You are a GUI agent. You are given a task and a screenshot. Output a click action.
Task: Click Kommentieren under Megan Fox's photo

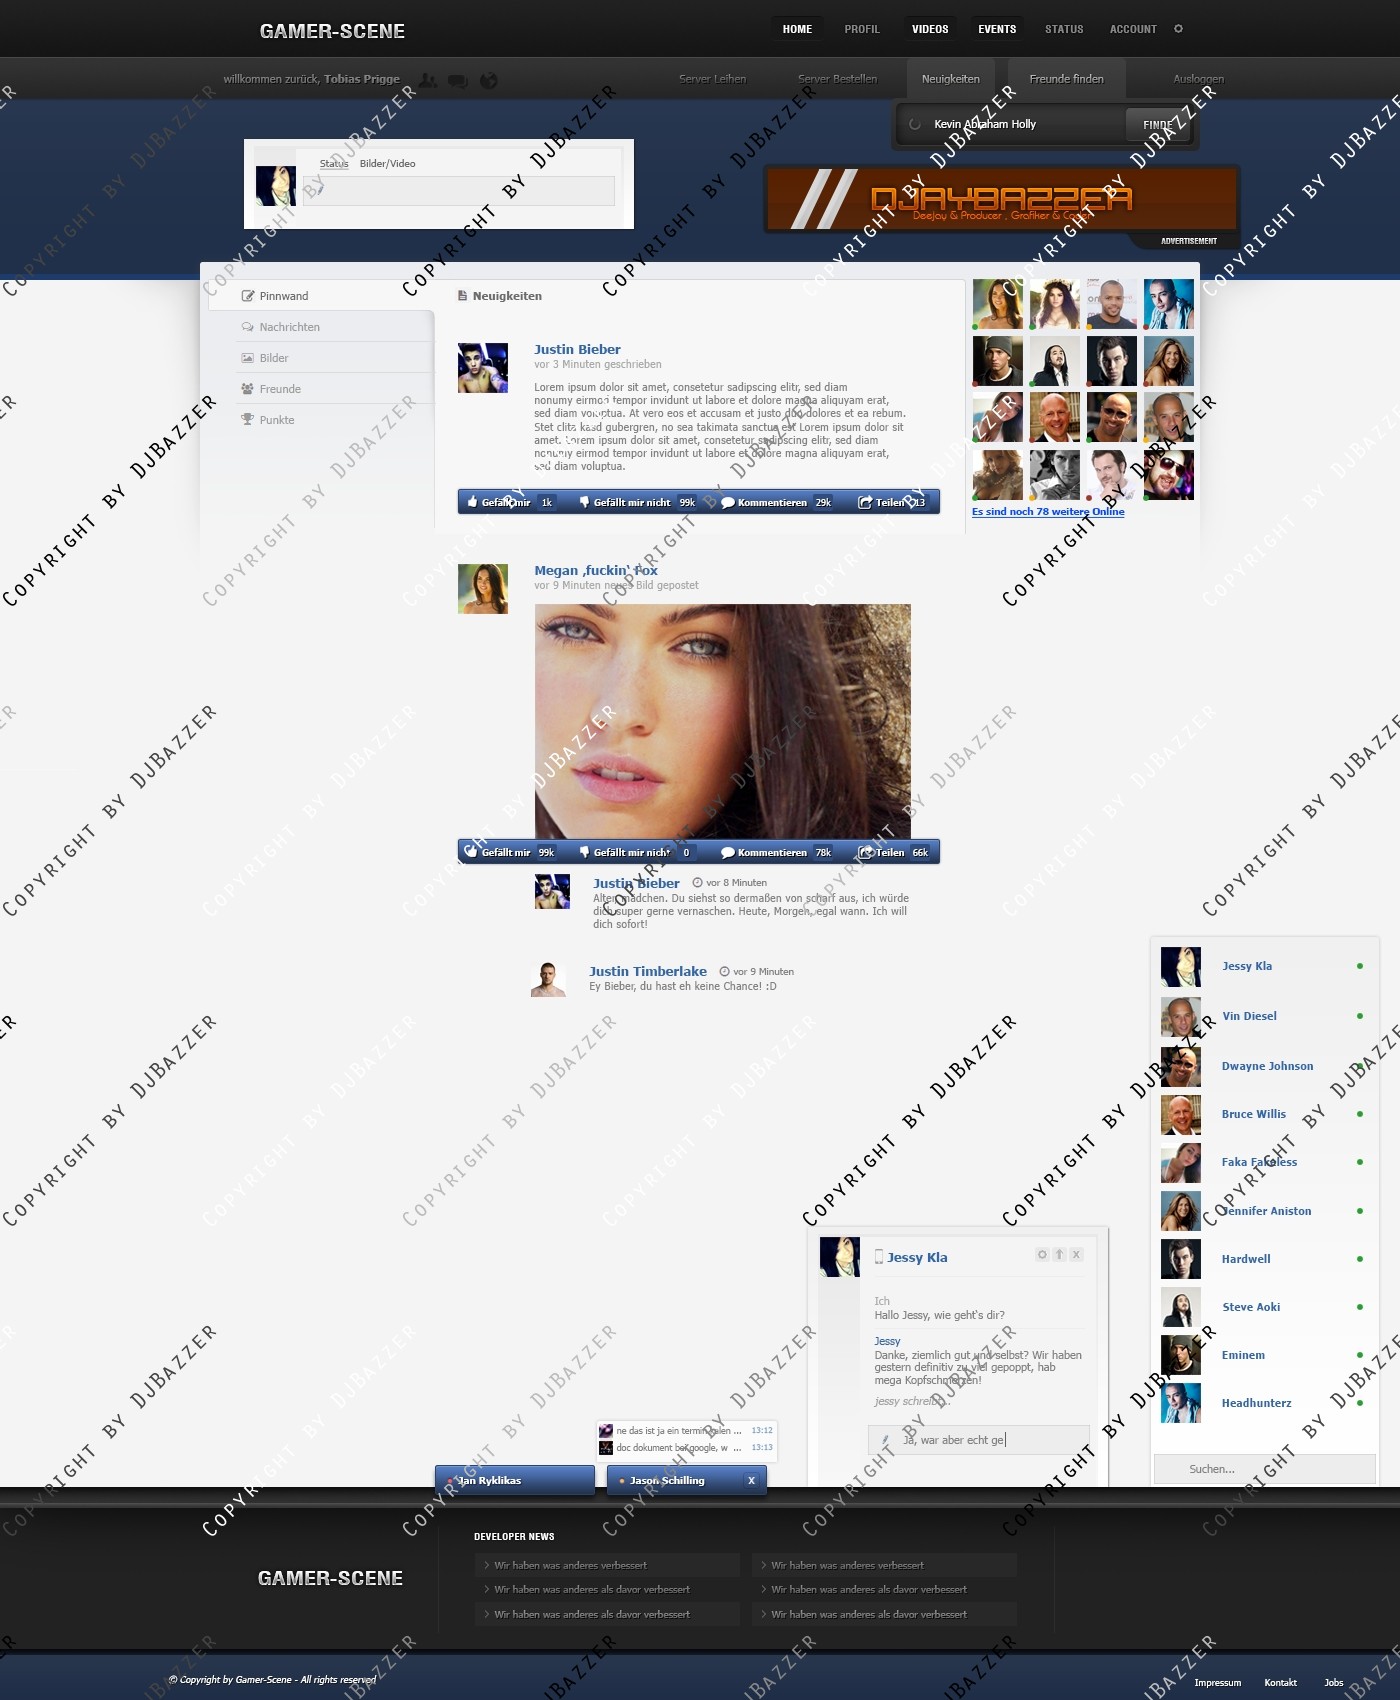(776, 852)
